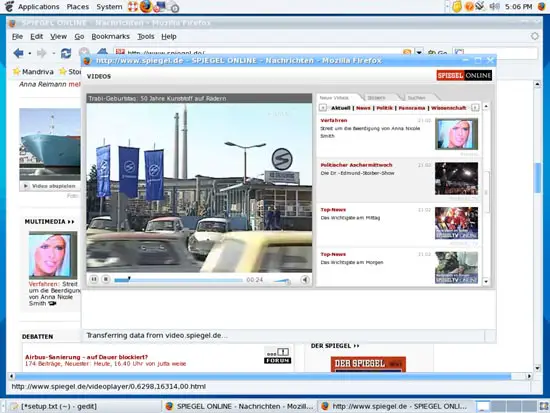Click the SPIEGEL ONLINE logo in the popup
550x413 pixels.
click(464, 75)
